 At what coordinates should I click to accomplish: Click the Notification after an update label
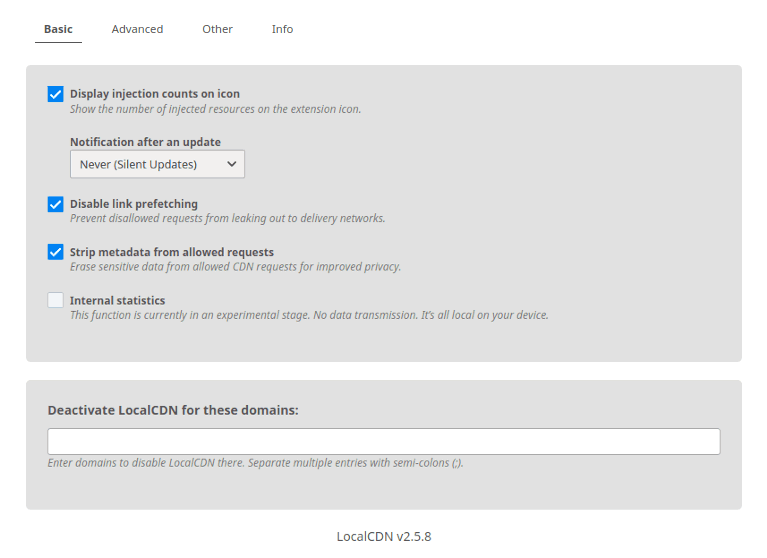pyautogui.click(x=145, y=142)
